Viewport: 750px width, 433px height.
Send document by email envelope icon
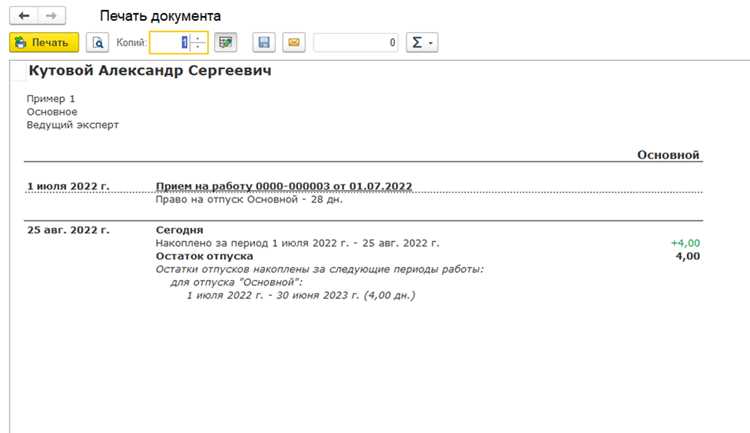(x=294, y=43)
